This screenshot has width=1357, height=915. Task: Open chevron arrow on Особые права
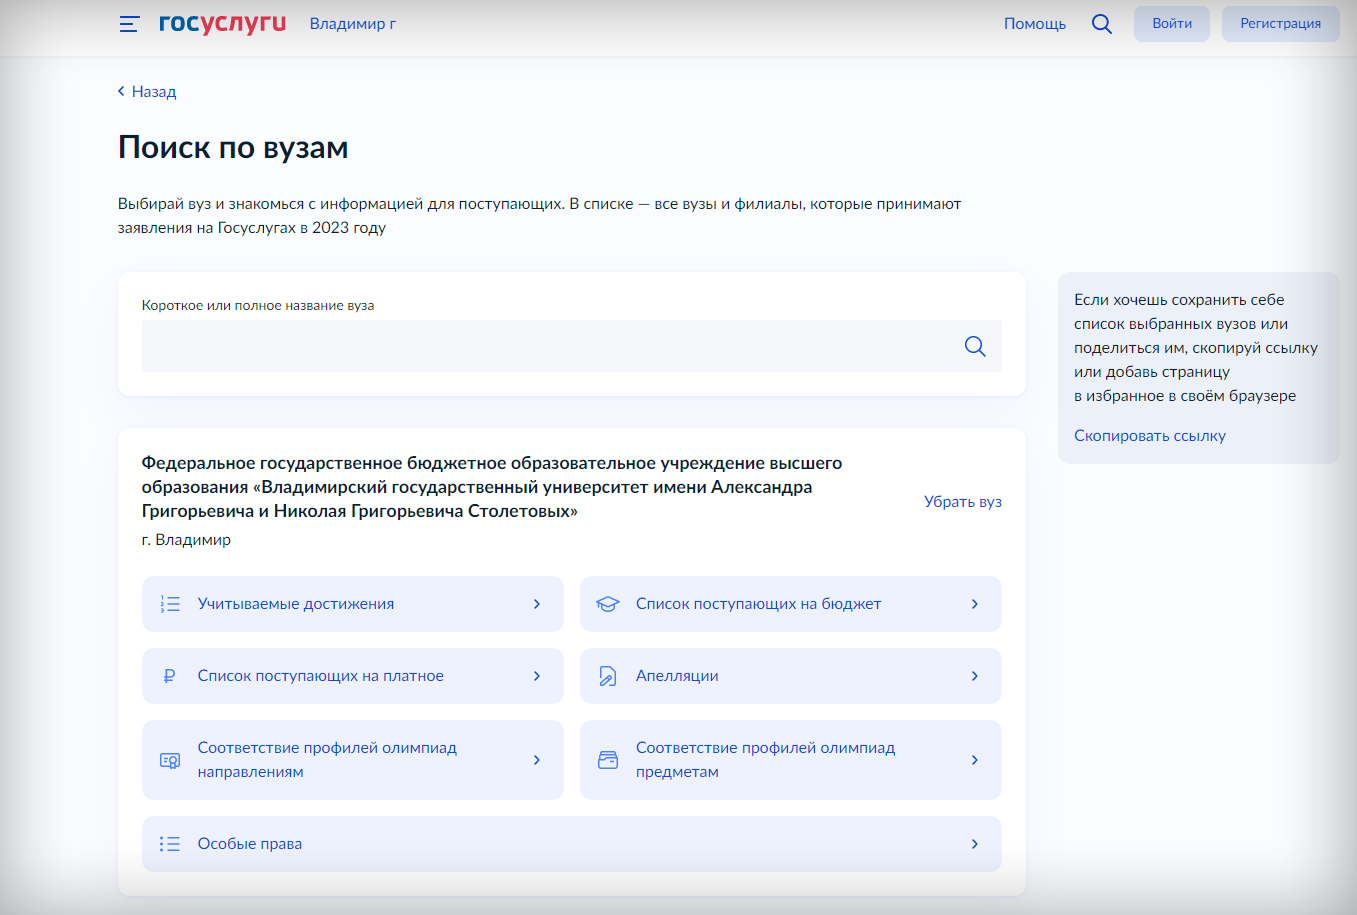pos(975,844)
